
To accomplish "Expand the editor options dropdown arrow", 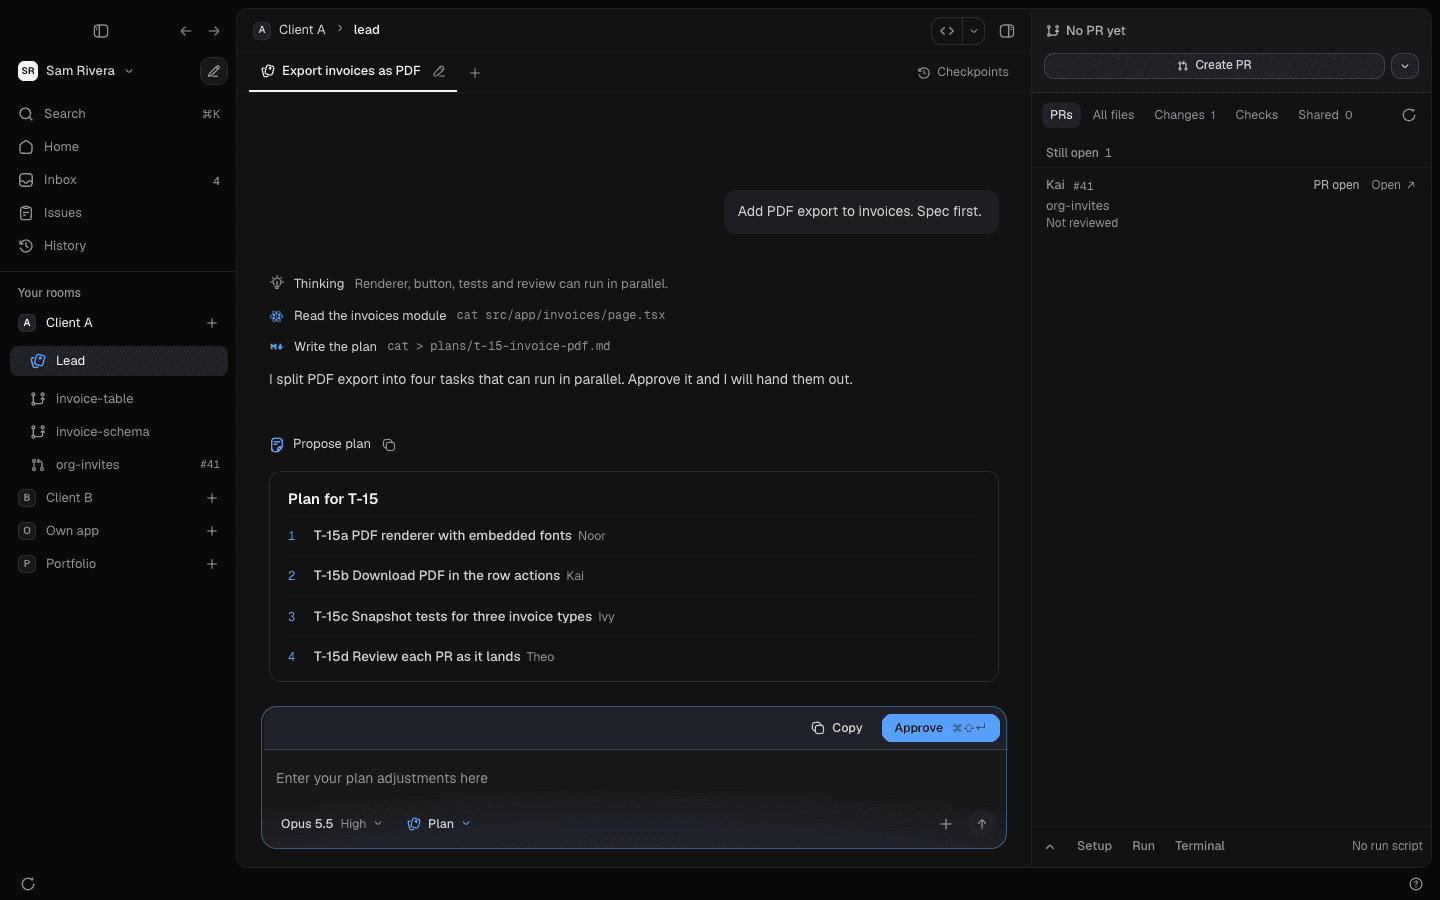I will tap(974, 31).
